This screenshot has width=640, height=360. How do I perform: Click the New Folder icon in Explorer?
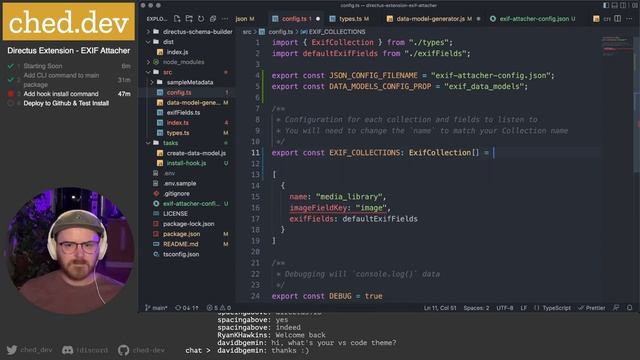[189, 19]
